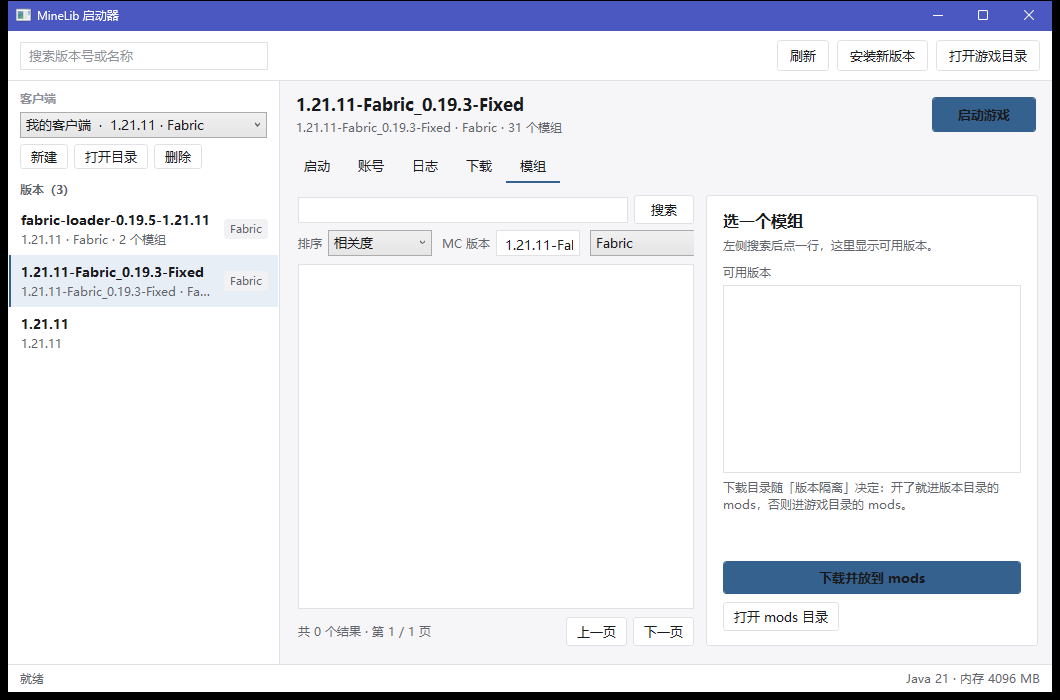1060x700 pixels.
Task: Click the MineLib app icon in title bar
Action: coord(24,15)
